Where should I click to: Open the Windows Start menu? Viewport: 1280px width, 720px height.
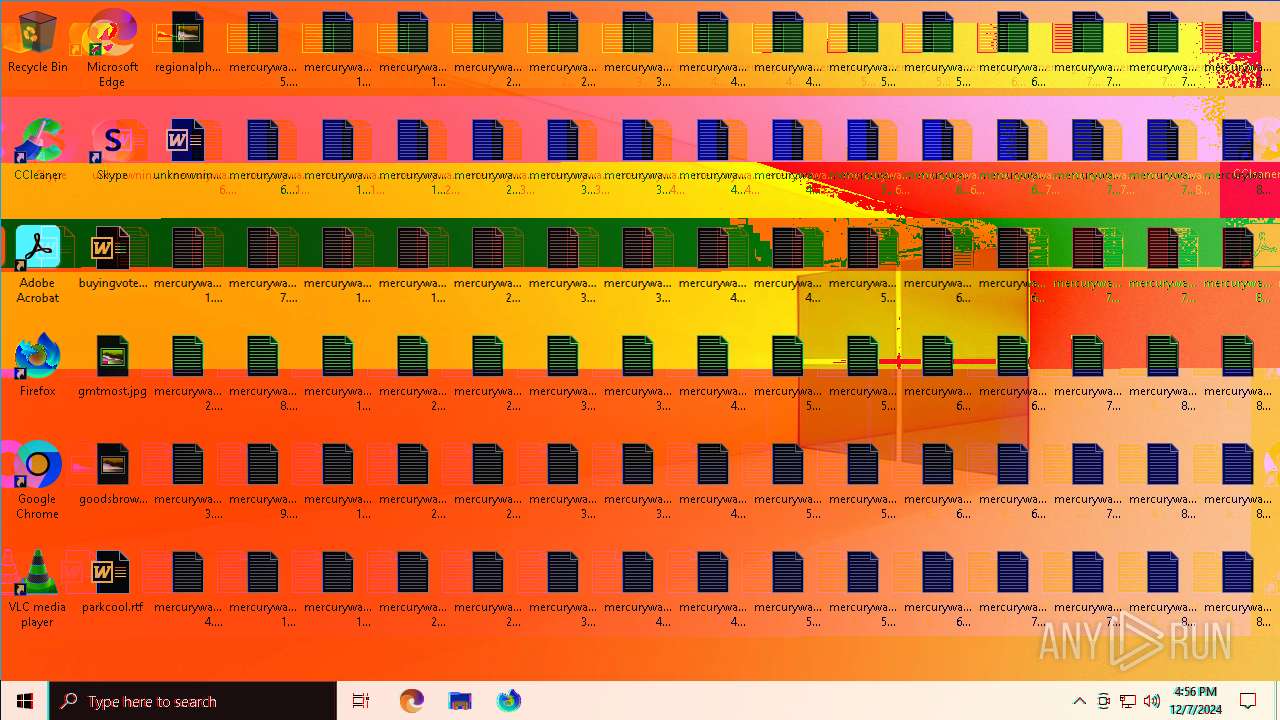tap(24, 701)
